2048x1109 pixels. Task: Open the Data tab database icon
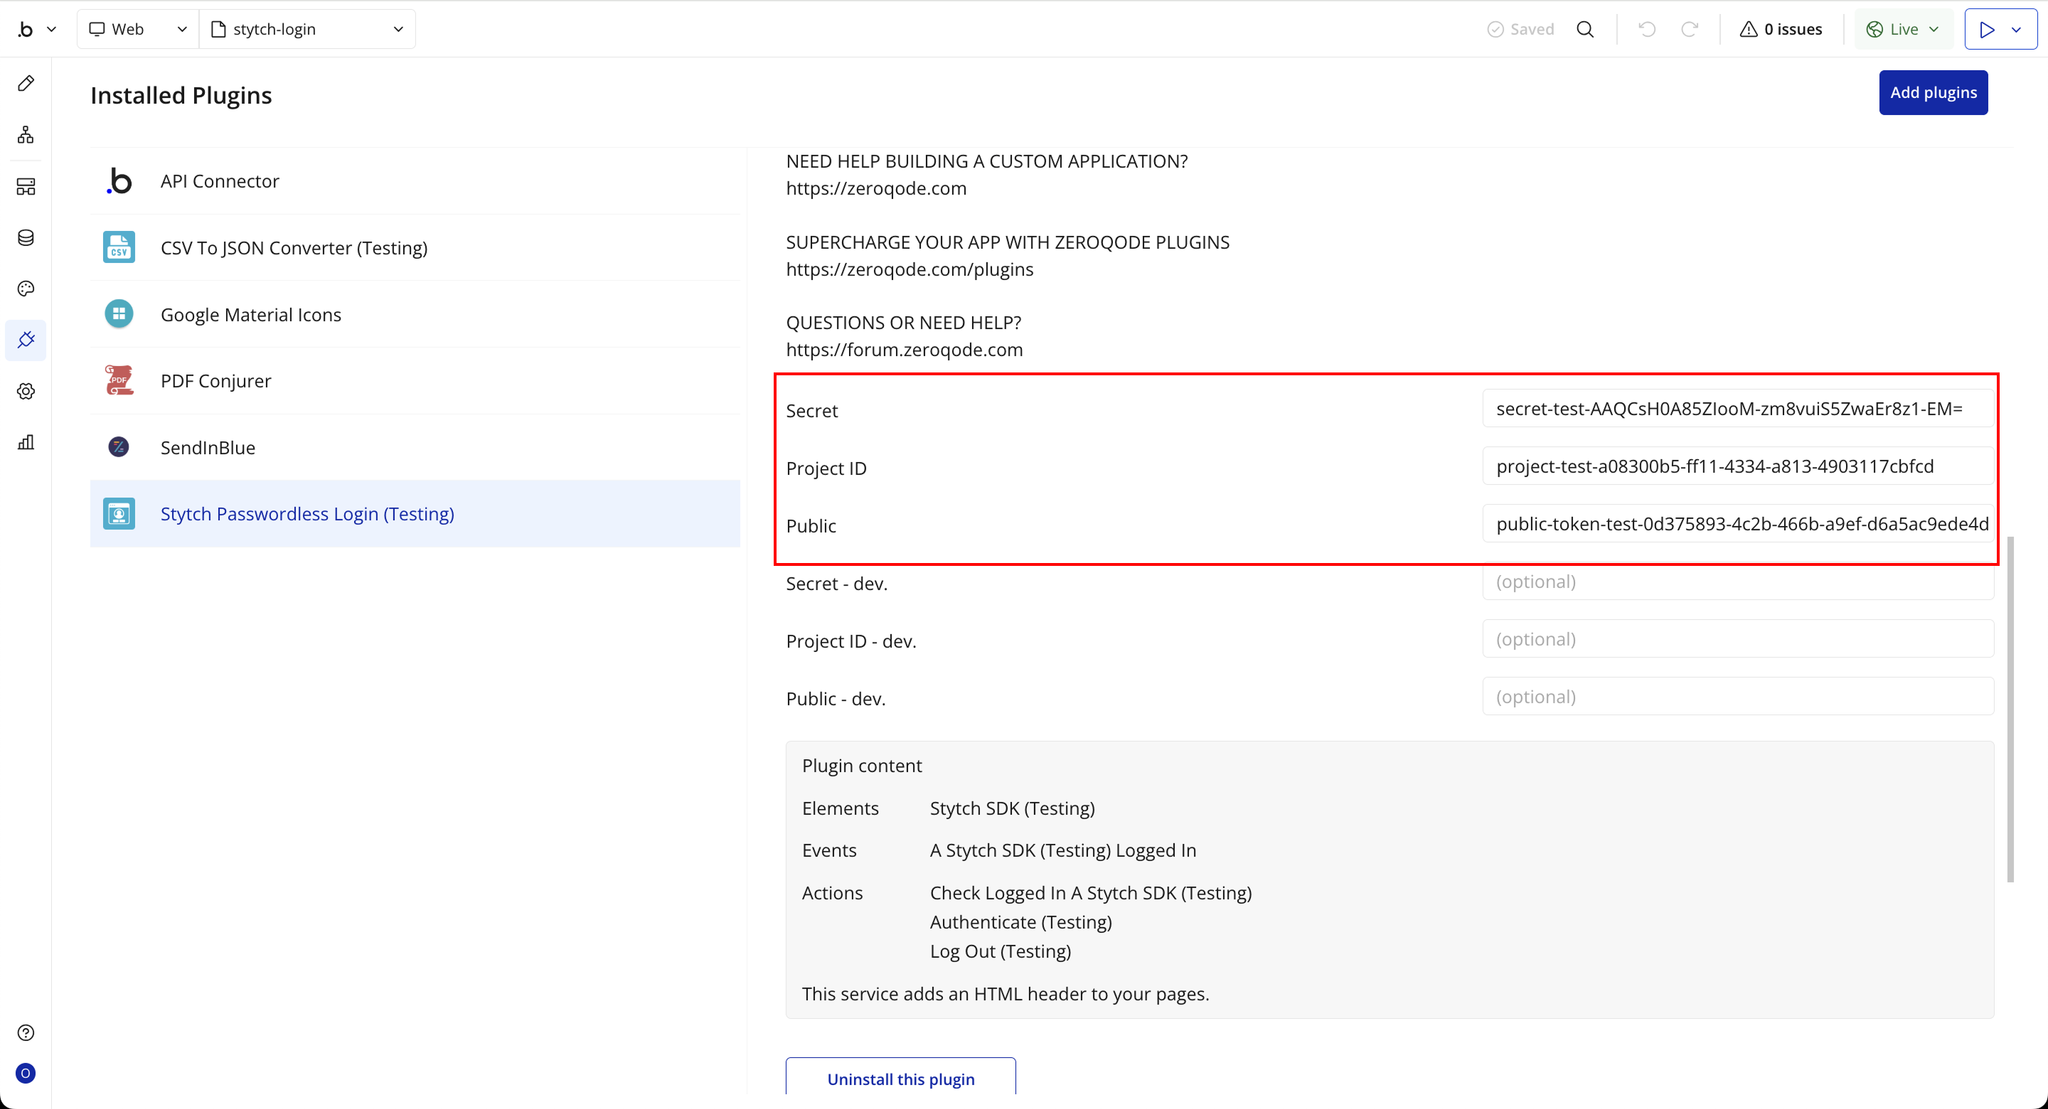[26, 238]
